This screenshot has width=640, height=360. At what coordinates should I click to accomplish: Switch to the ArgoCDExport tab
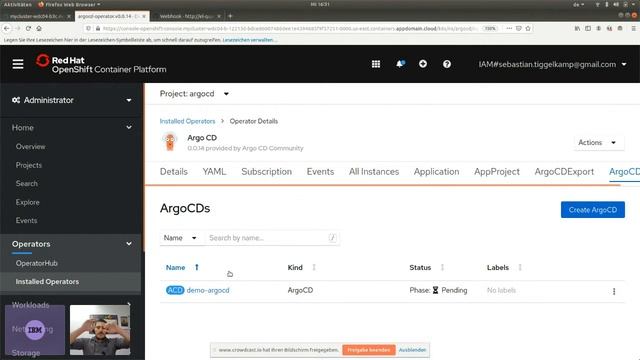point(564,171)
